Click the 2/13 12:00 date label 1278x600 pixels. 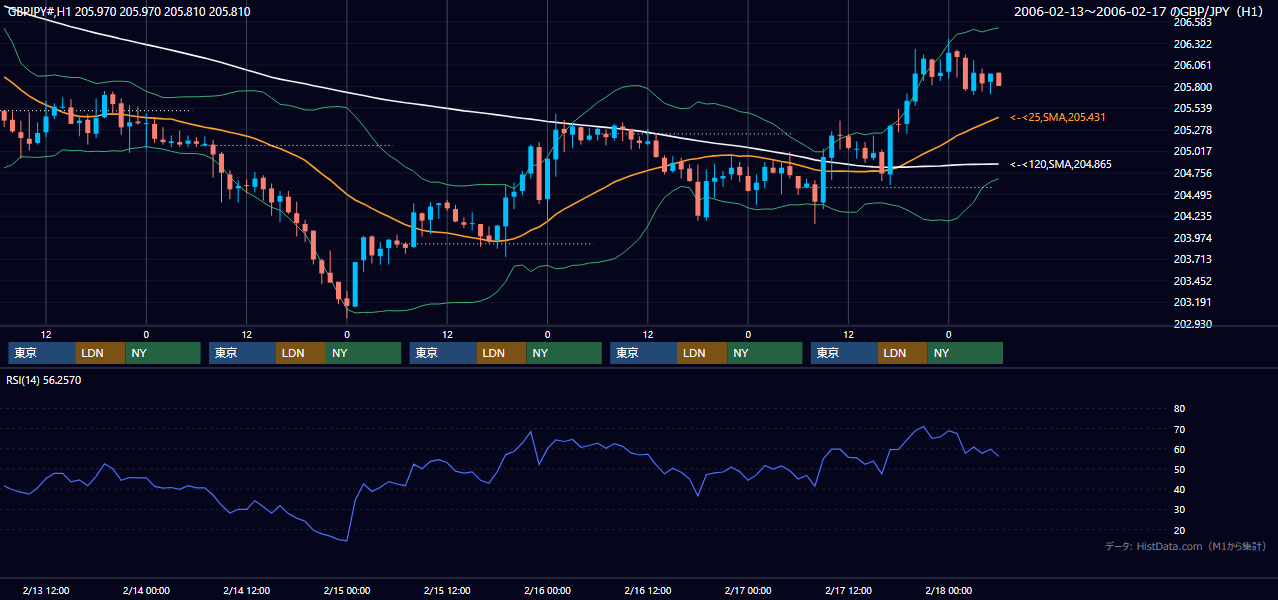(x=46, y=591)
